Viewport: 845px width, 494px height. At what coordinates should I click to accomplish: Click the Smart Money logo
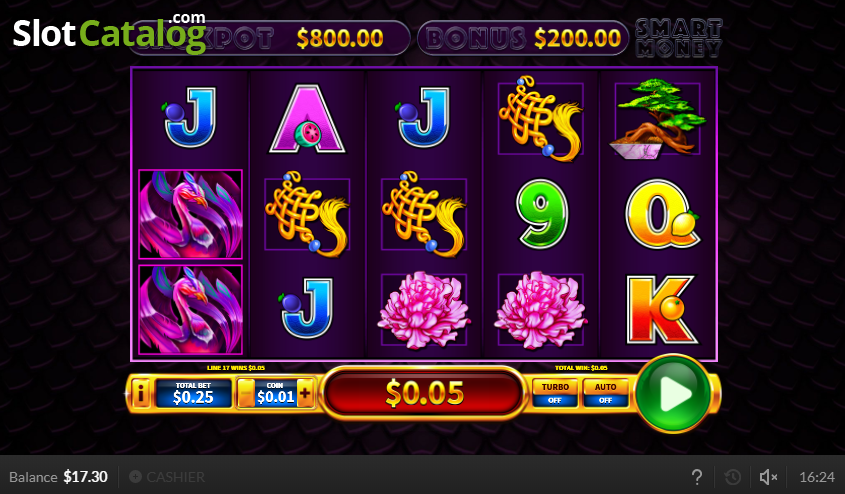678,38
